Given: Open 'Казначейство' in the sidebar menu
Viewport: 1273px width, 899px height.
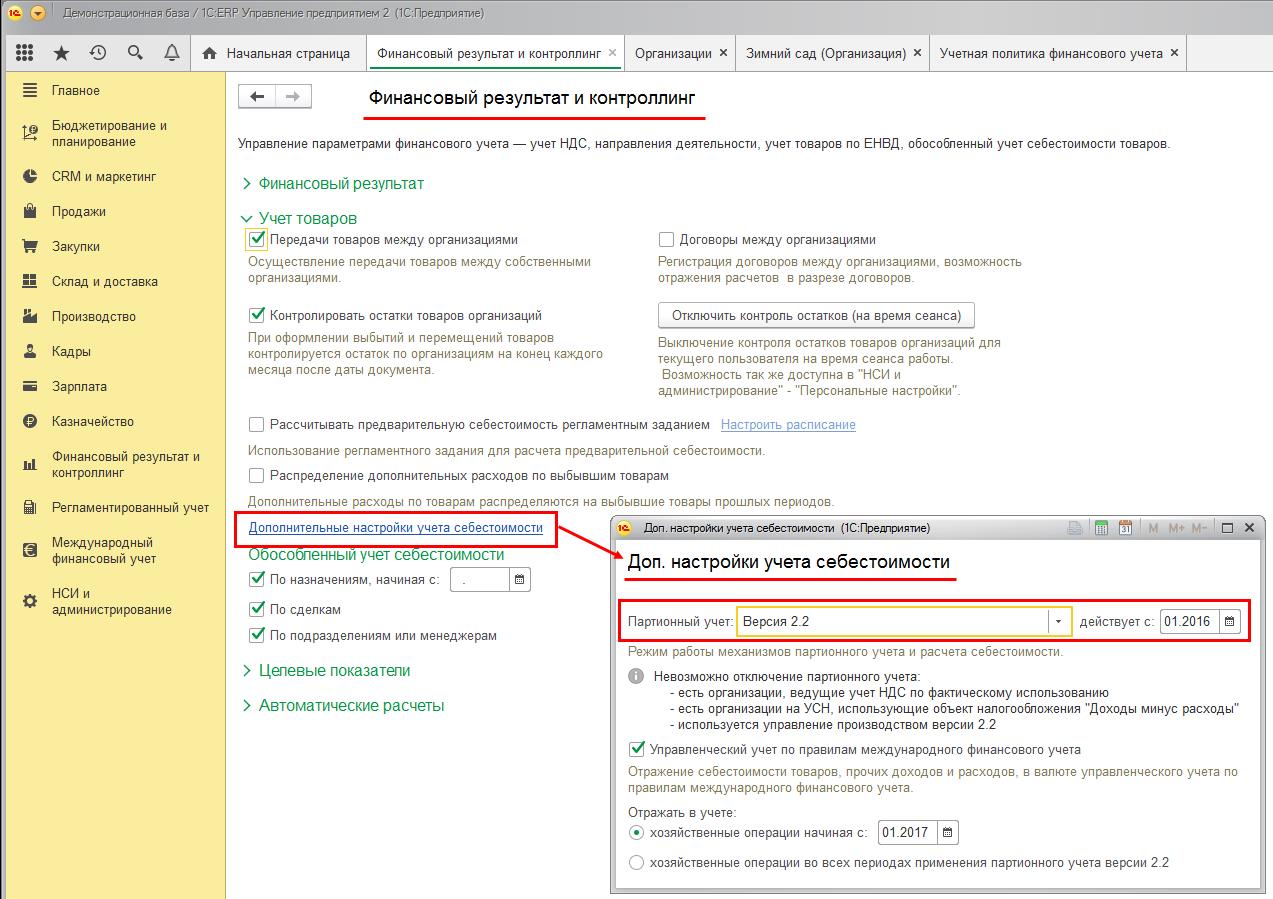Looking at the screenshot, I should tap(93, 422).
